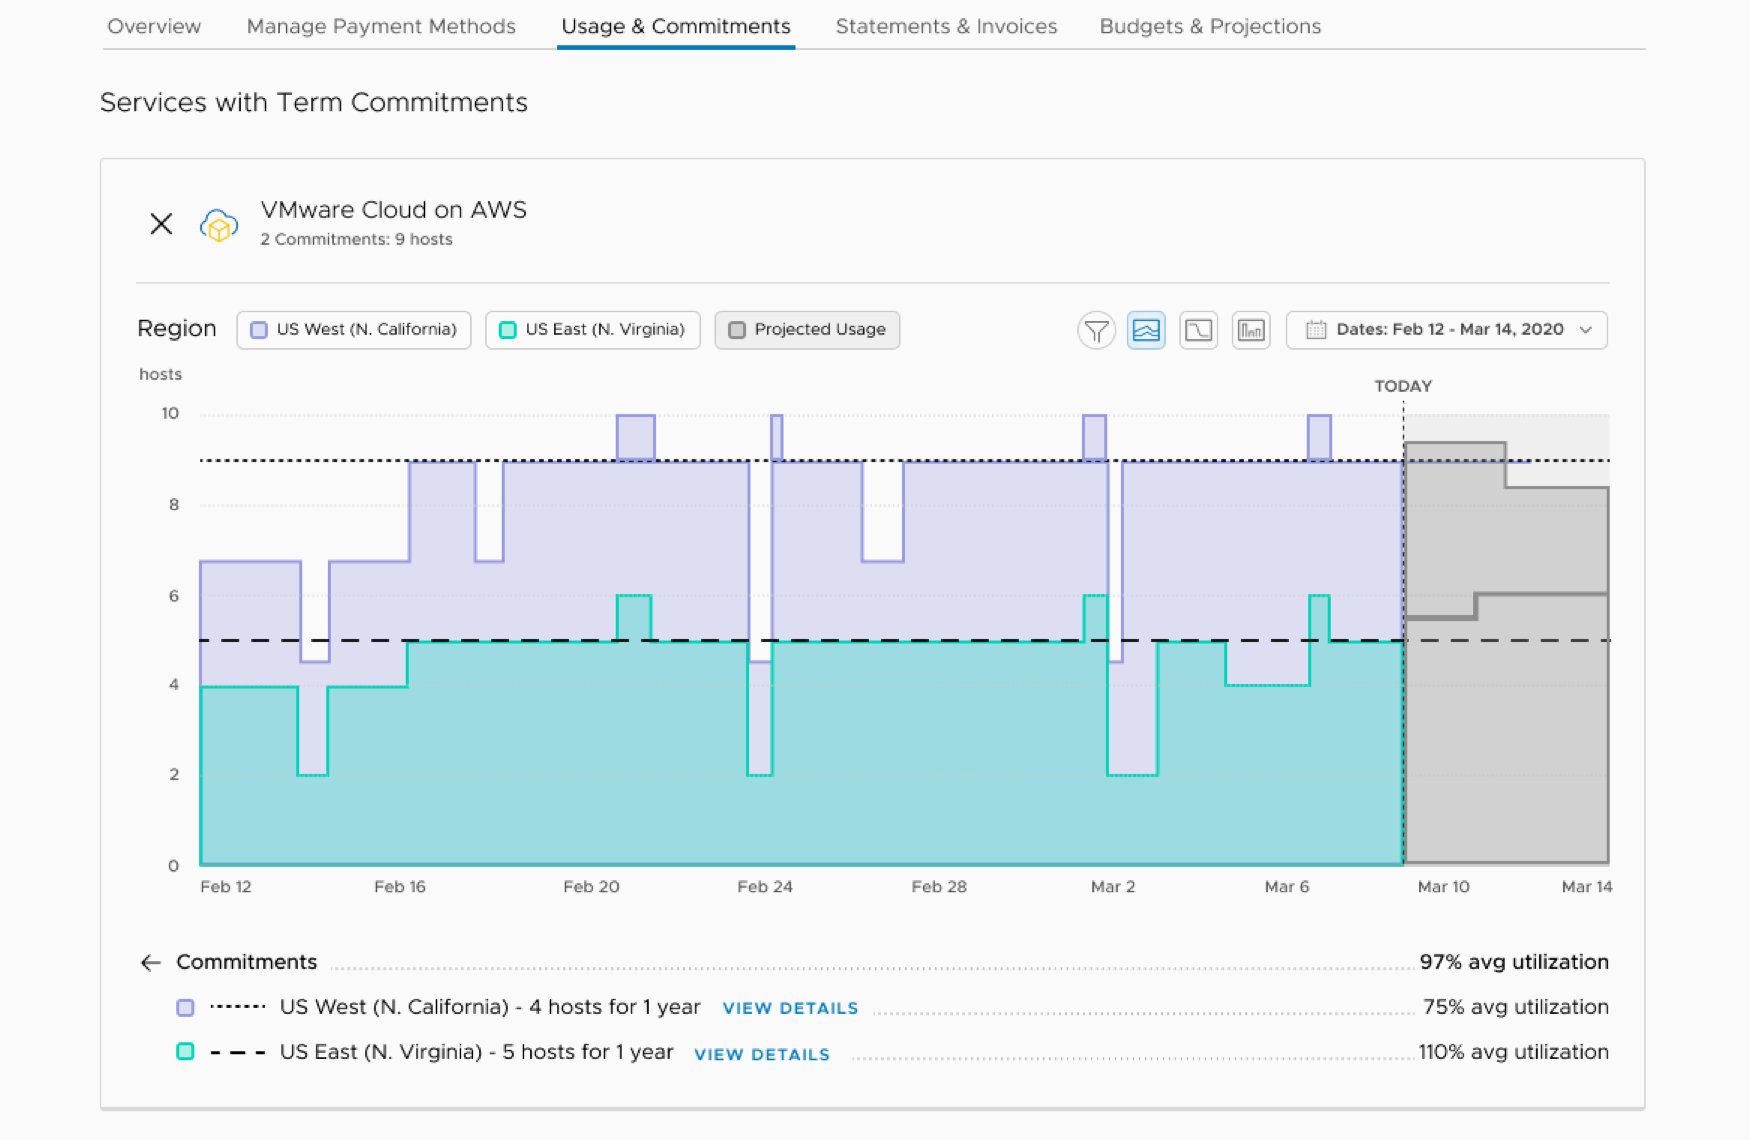
Task: Click the '97% avg utilization' value
Action: (1514, 962)
